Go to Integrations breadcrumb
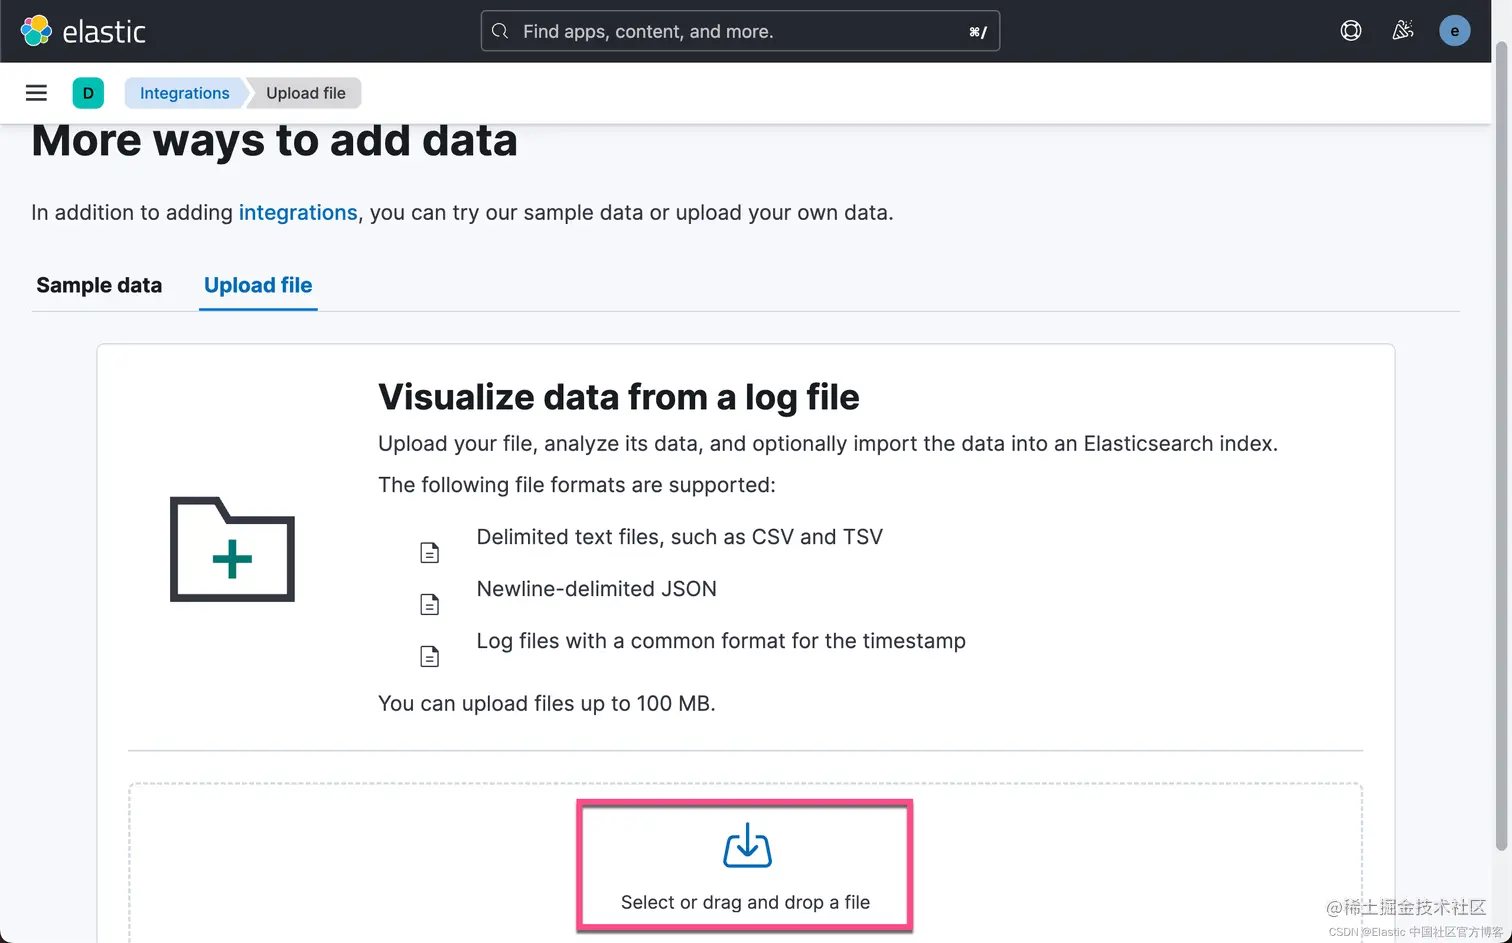The height and width of the screenshot is (943, 1512). coord(184,93)
